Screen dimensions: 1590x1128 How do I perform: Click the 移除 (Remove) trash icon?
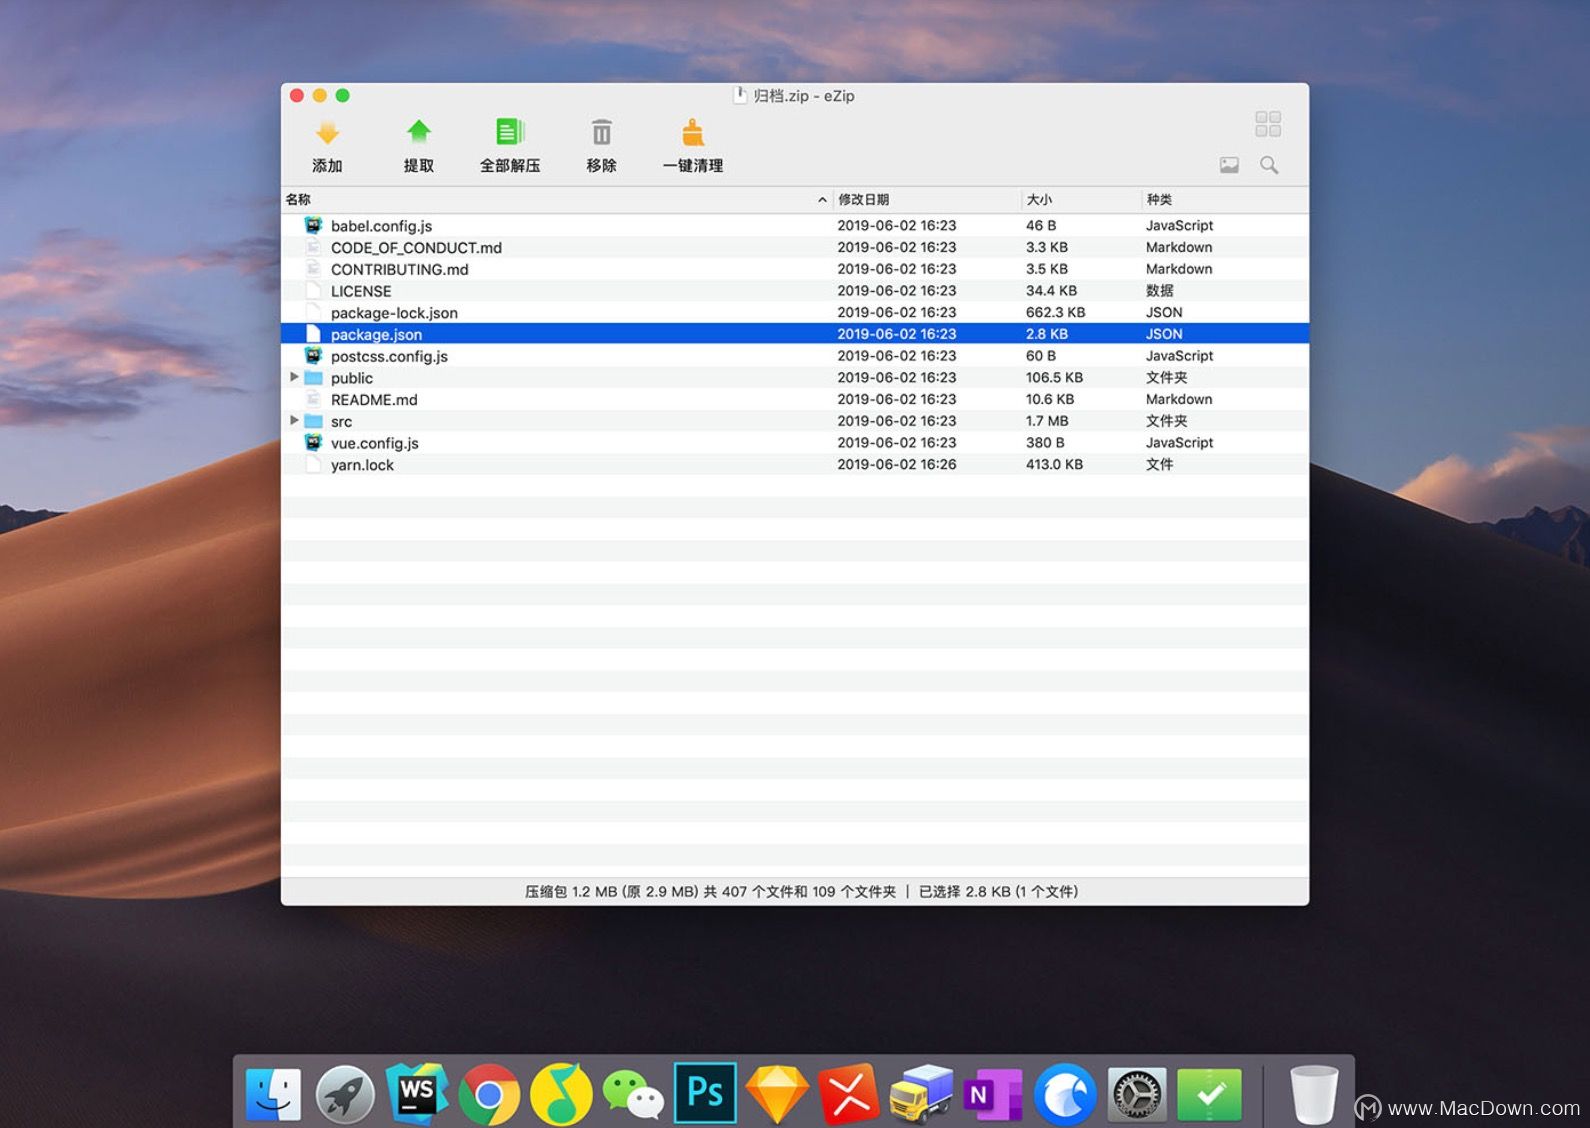tap(601, 133)
